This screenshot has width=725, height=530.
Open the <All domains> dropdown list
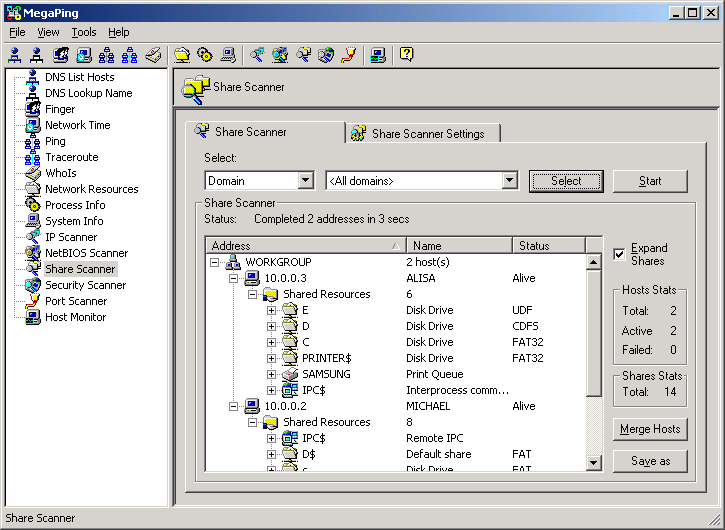[509, 180]
